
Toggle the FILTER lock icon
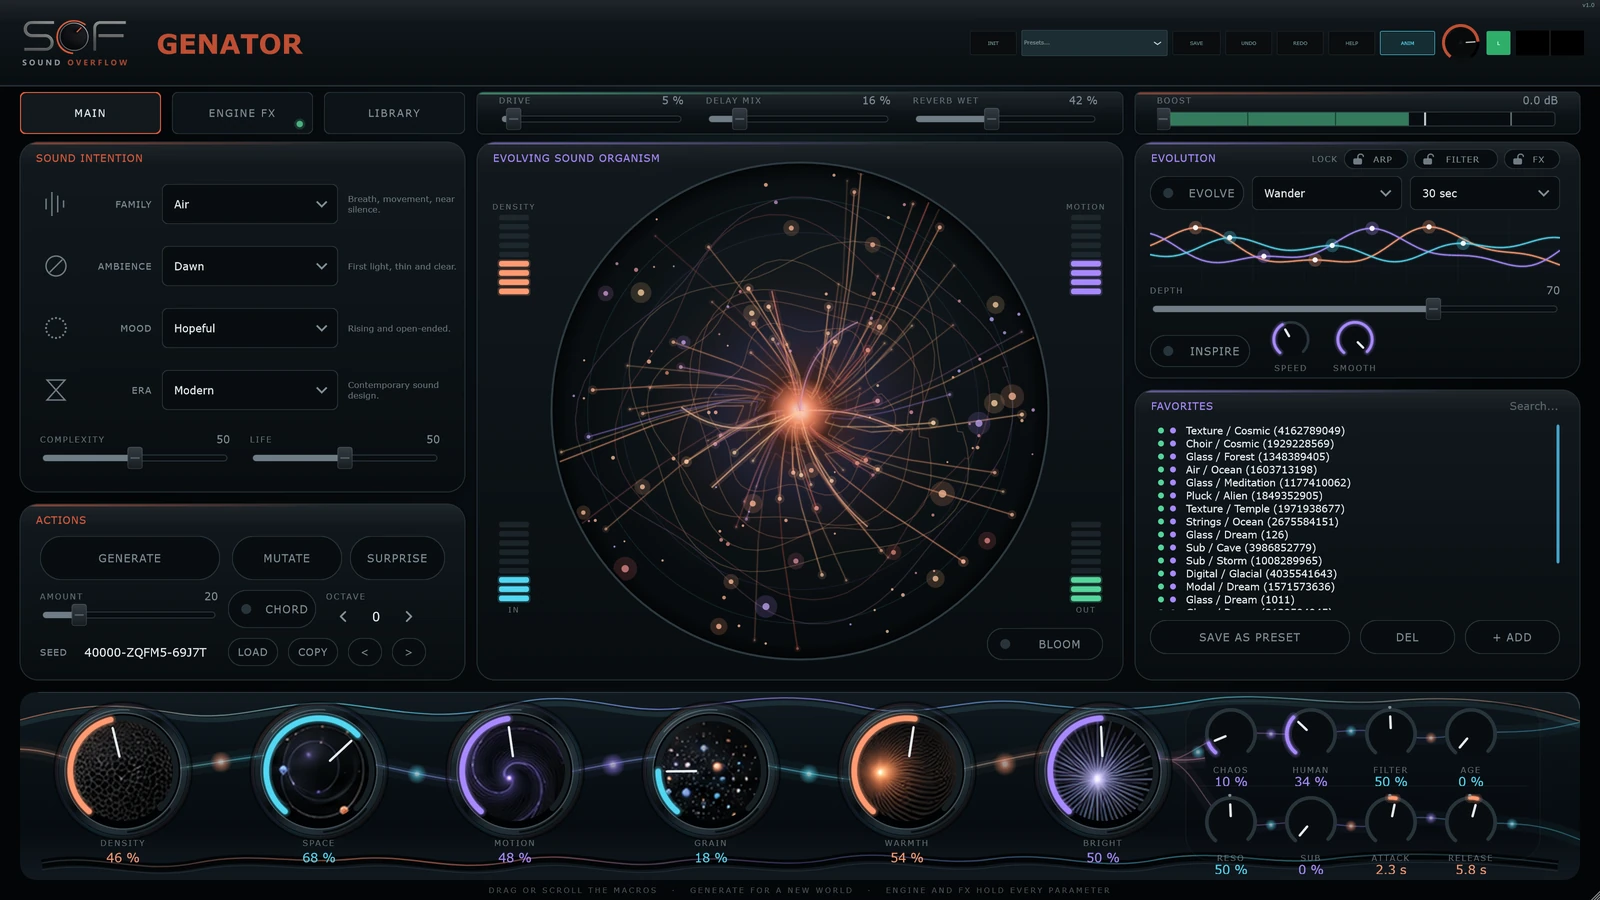[1429, 159]
